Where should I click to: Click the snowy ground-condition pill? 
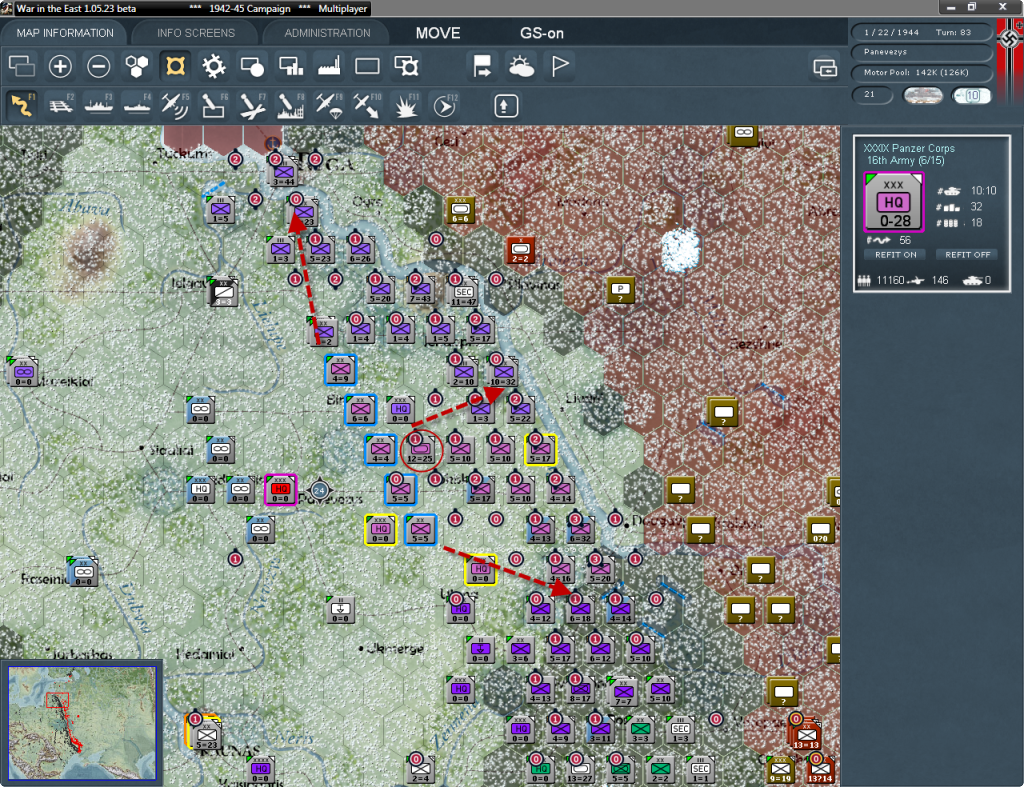click(x=922, y=95)
